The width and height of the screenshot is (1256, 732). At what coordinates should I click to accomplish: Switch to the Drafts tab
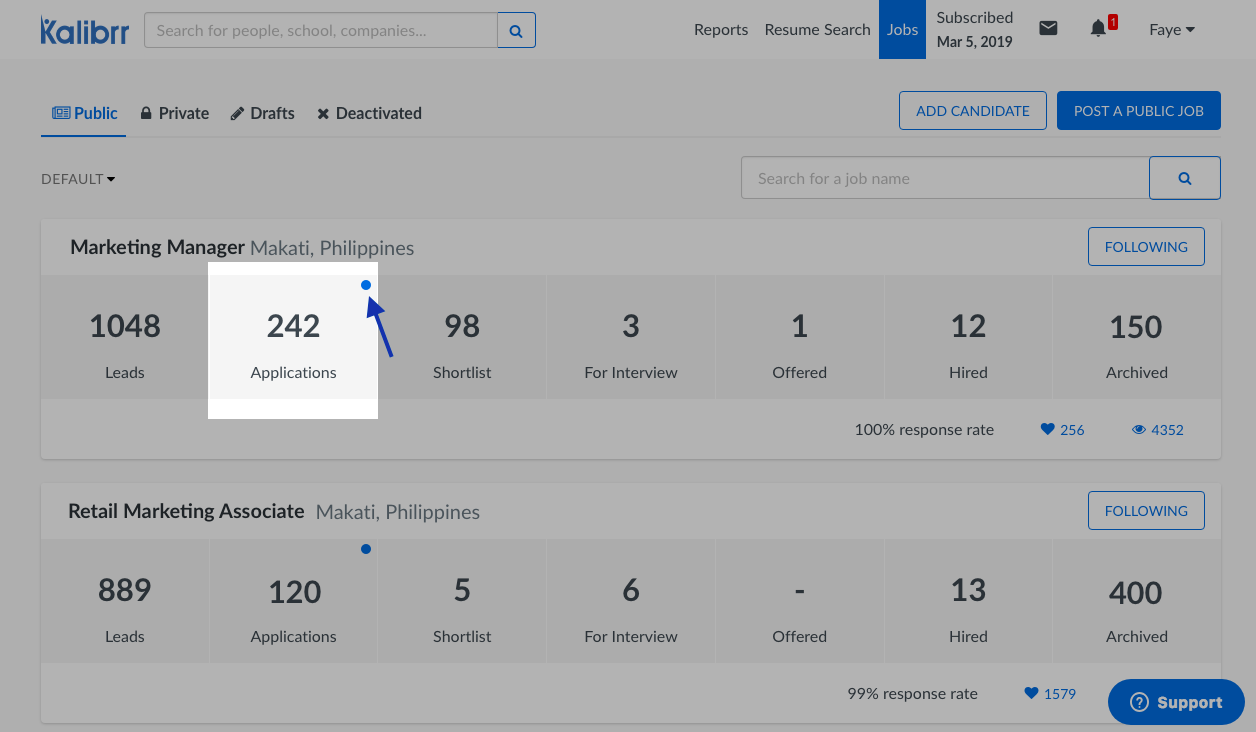coord(263,113)
